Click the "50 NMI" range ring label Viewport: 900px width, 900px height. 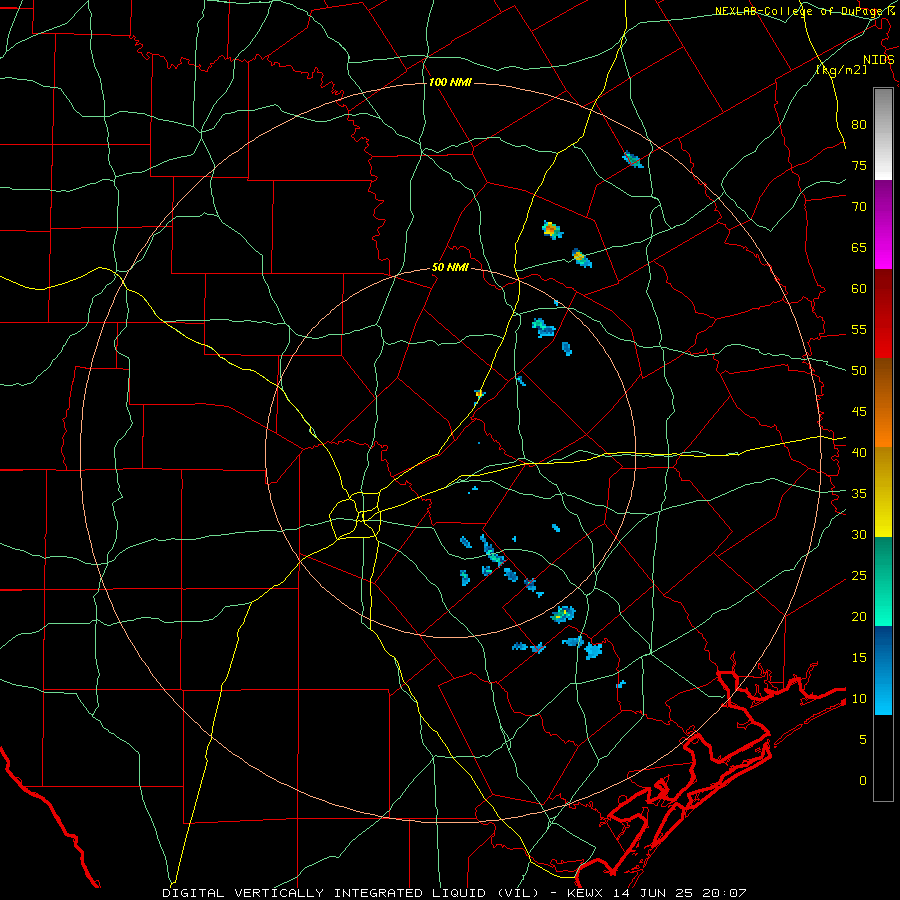(450, 267)
